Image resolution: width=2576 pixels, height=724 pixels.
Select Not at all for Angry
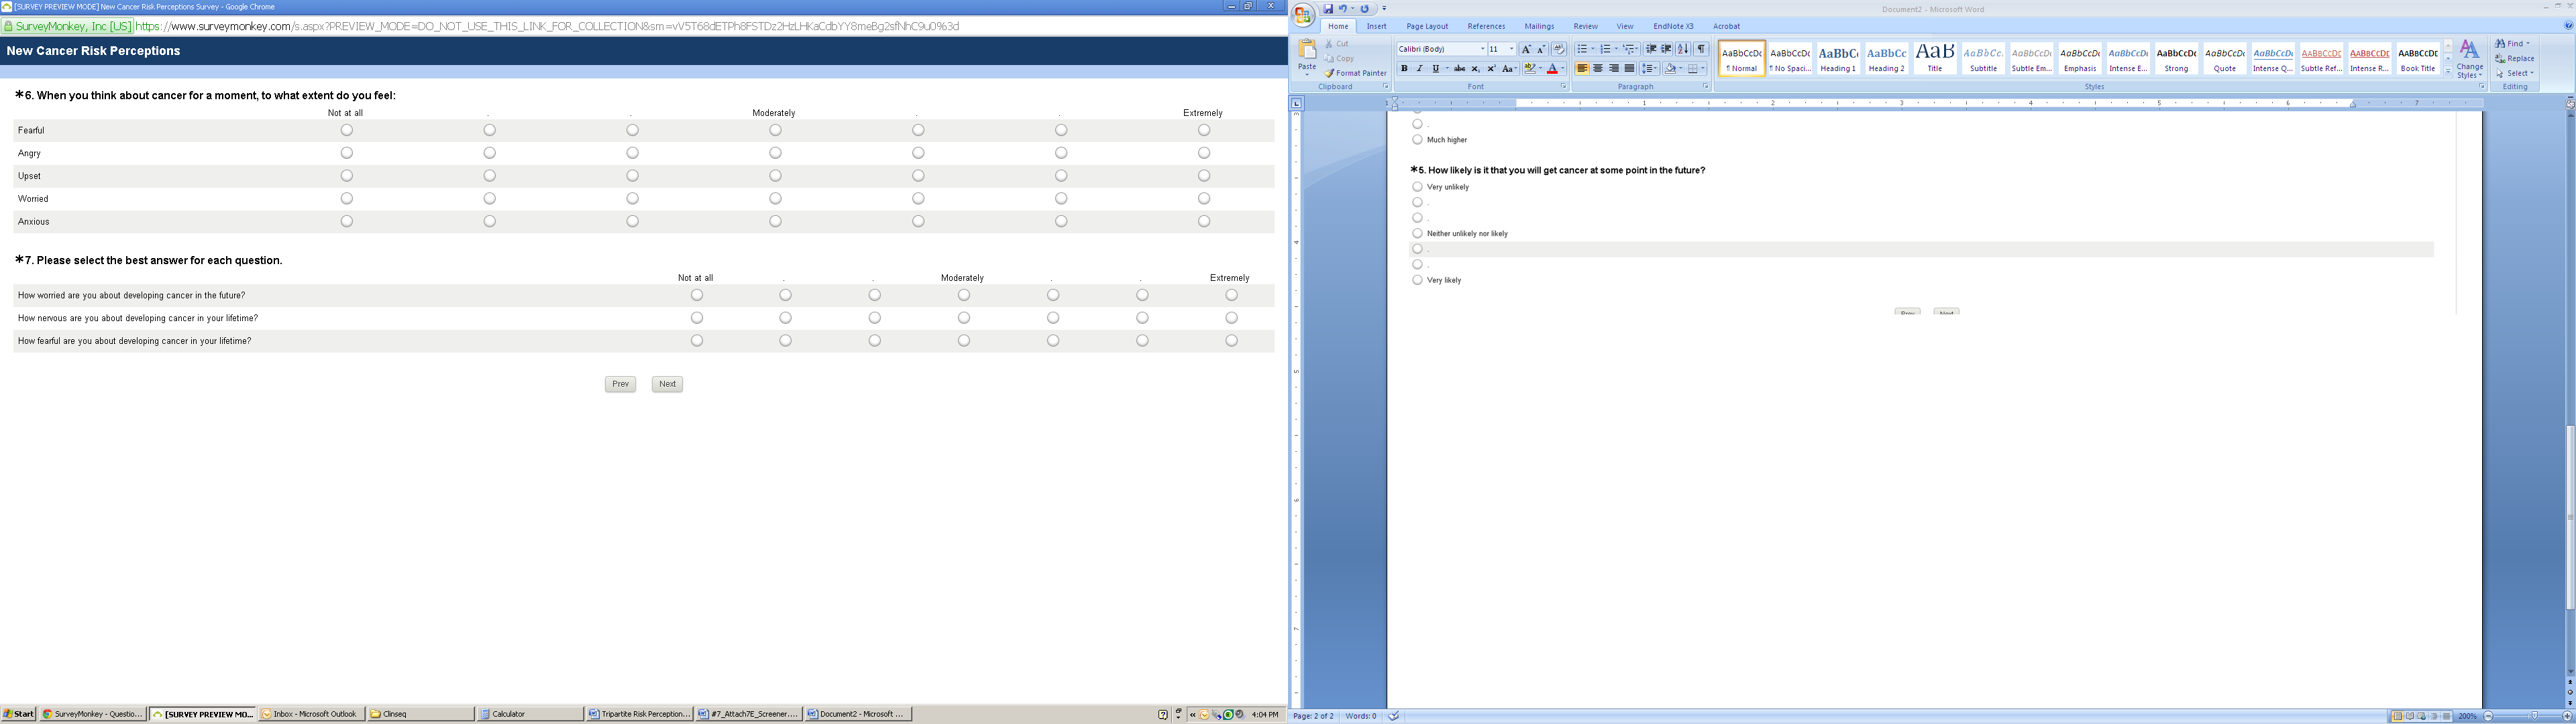pos(347,153)
